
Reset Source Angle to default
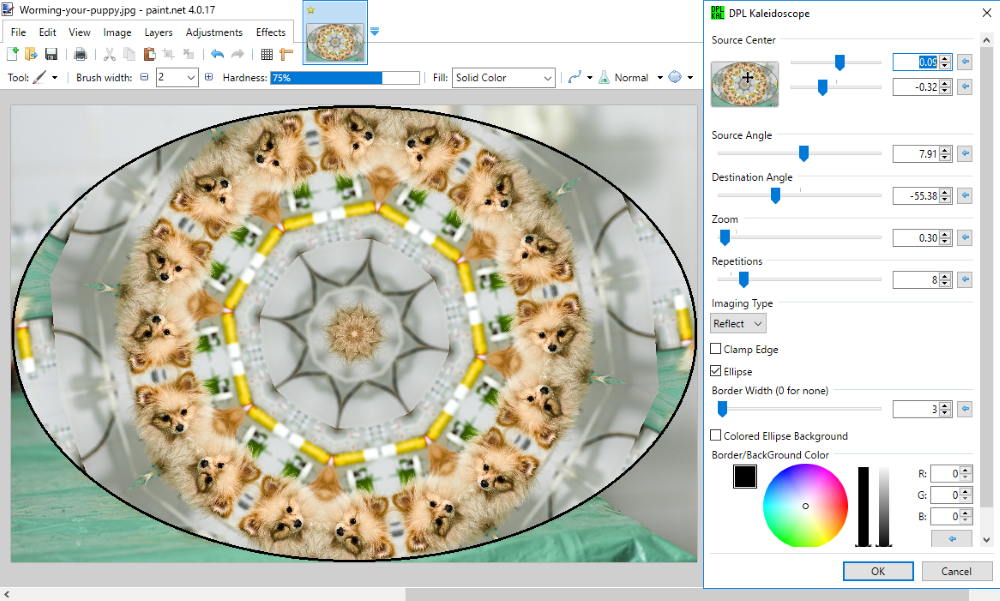click(965, 154)
